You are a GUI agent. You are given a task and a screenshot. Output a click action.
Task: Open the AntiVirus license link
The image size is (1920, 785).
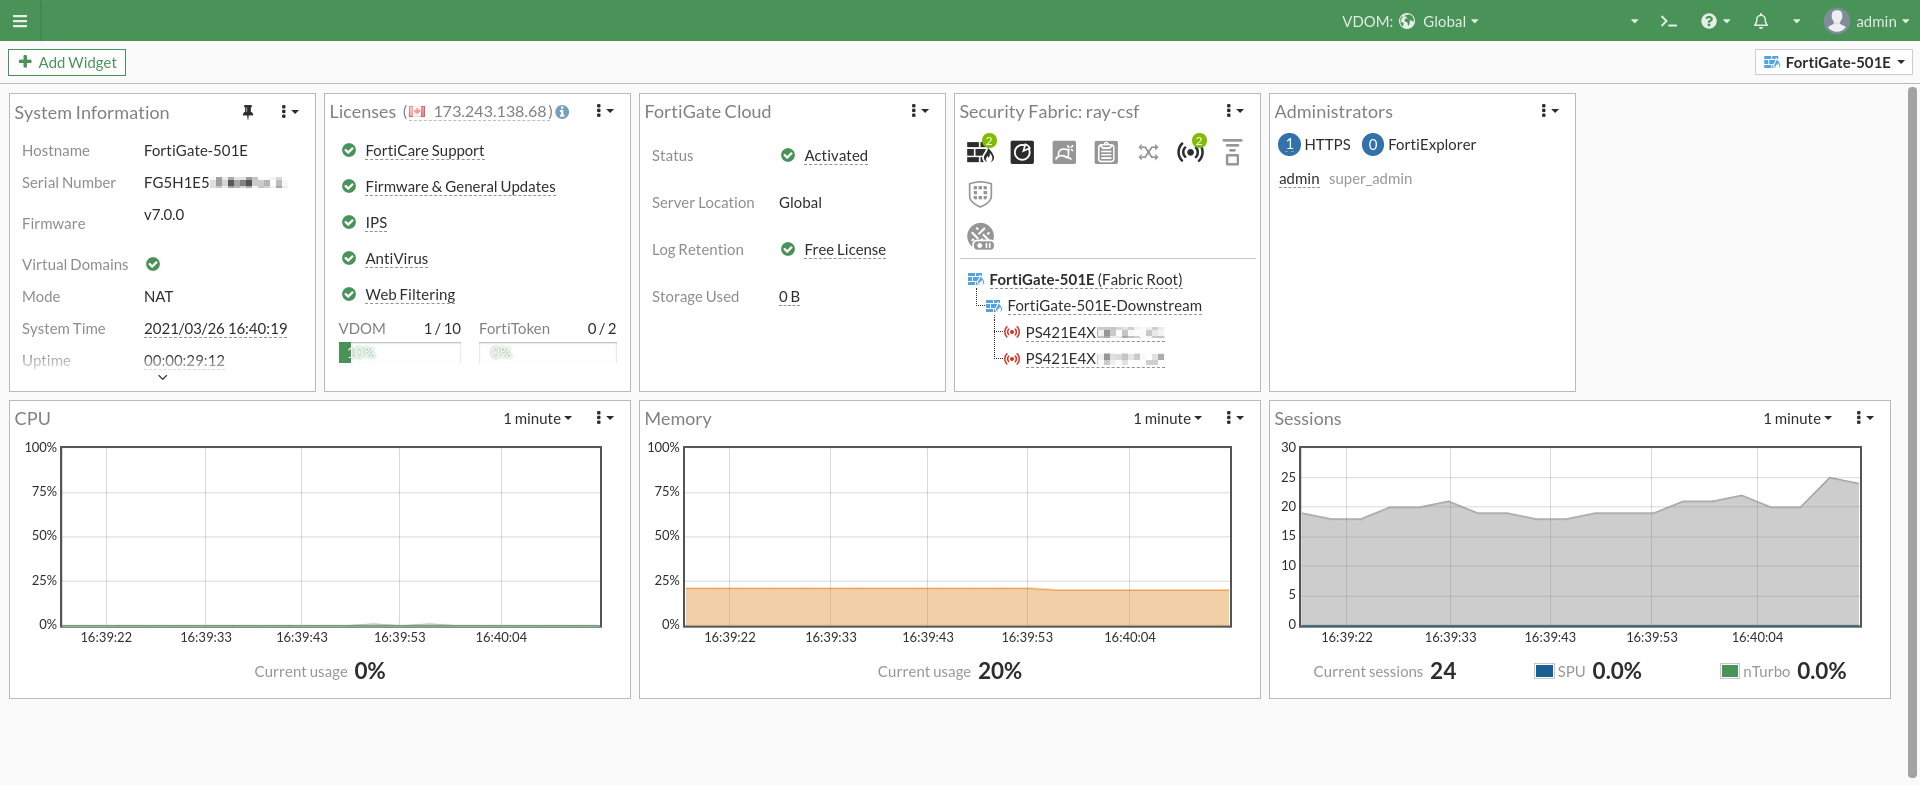[x=396, y=258]
